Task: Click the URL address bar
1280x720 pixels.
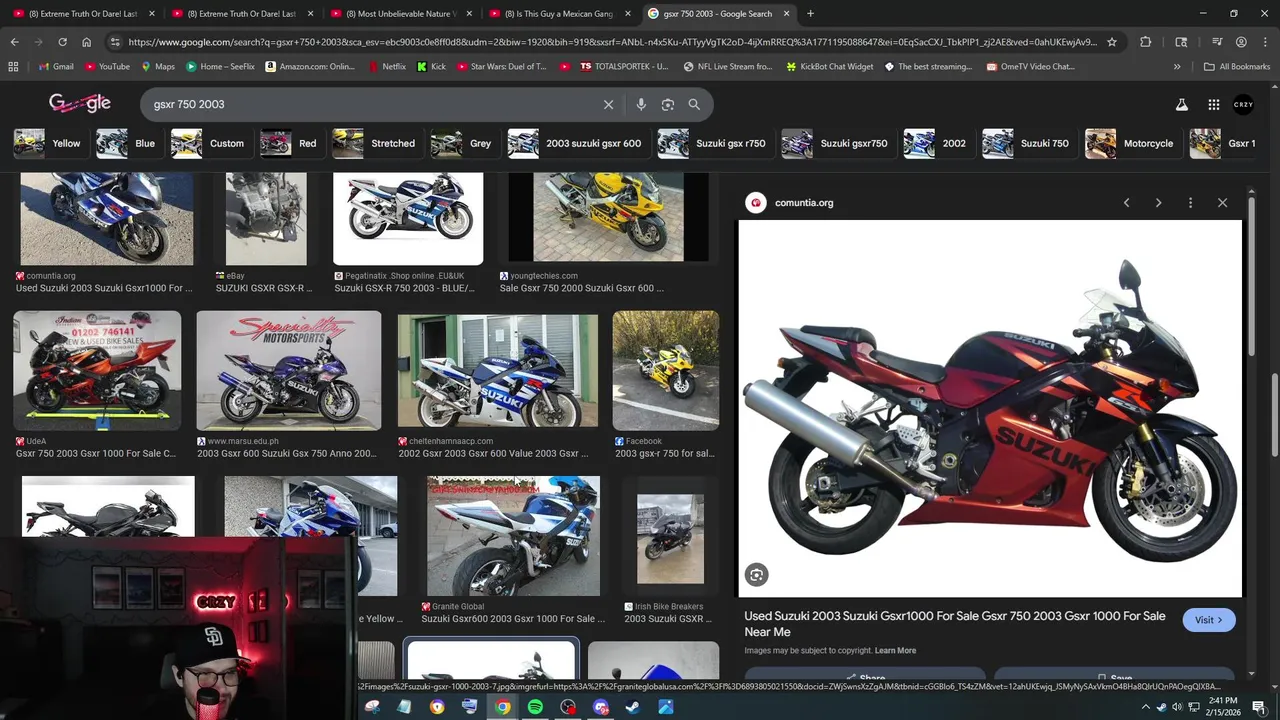Action: click(612, 42)
